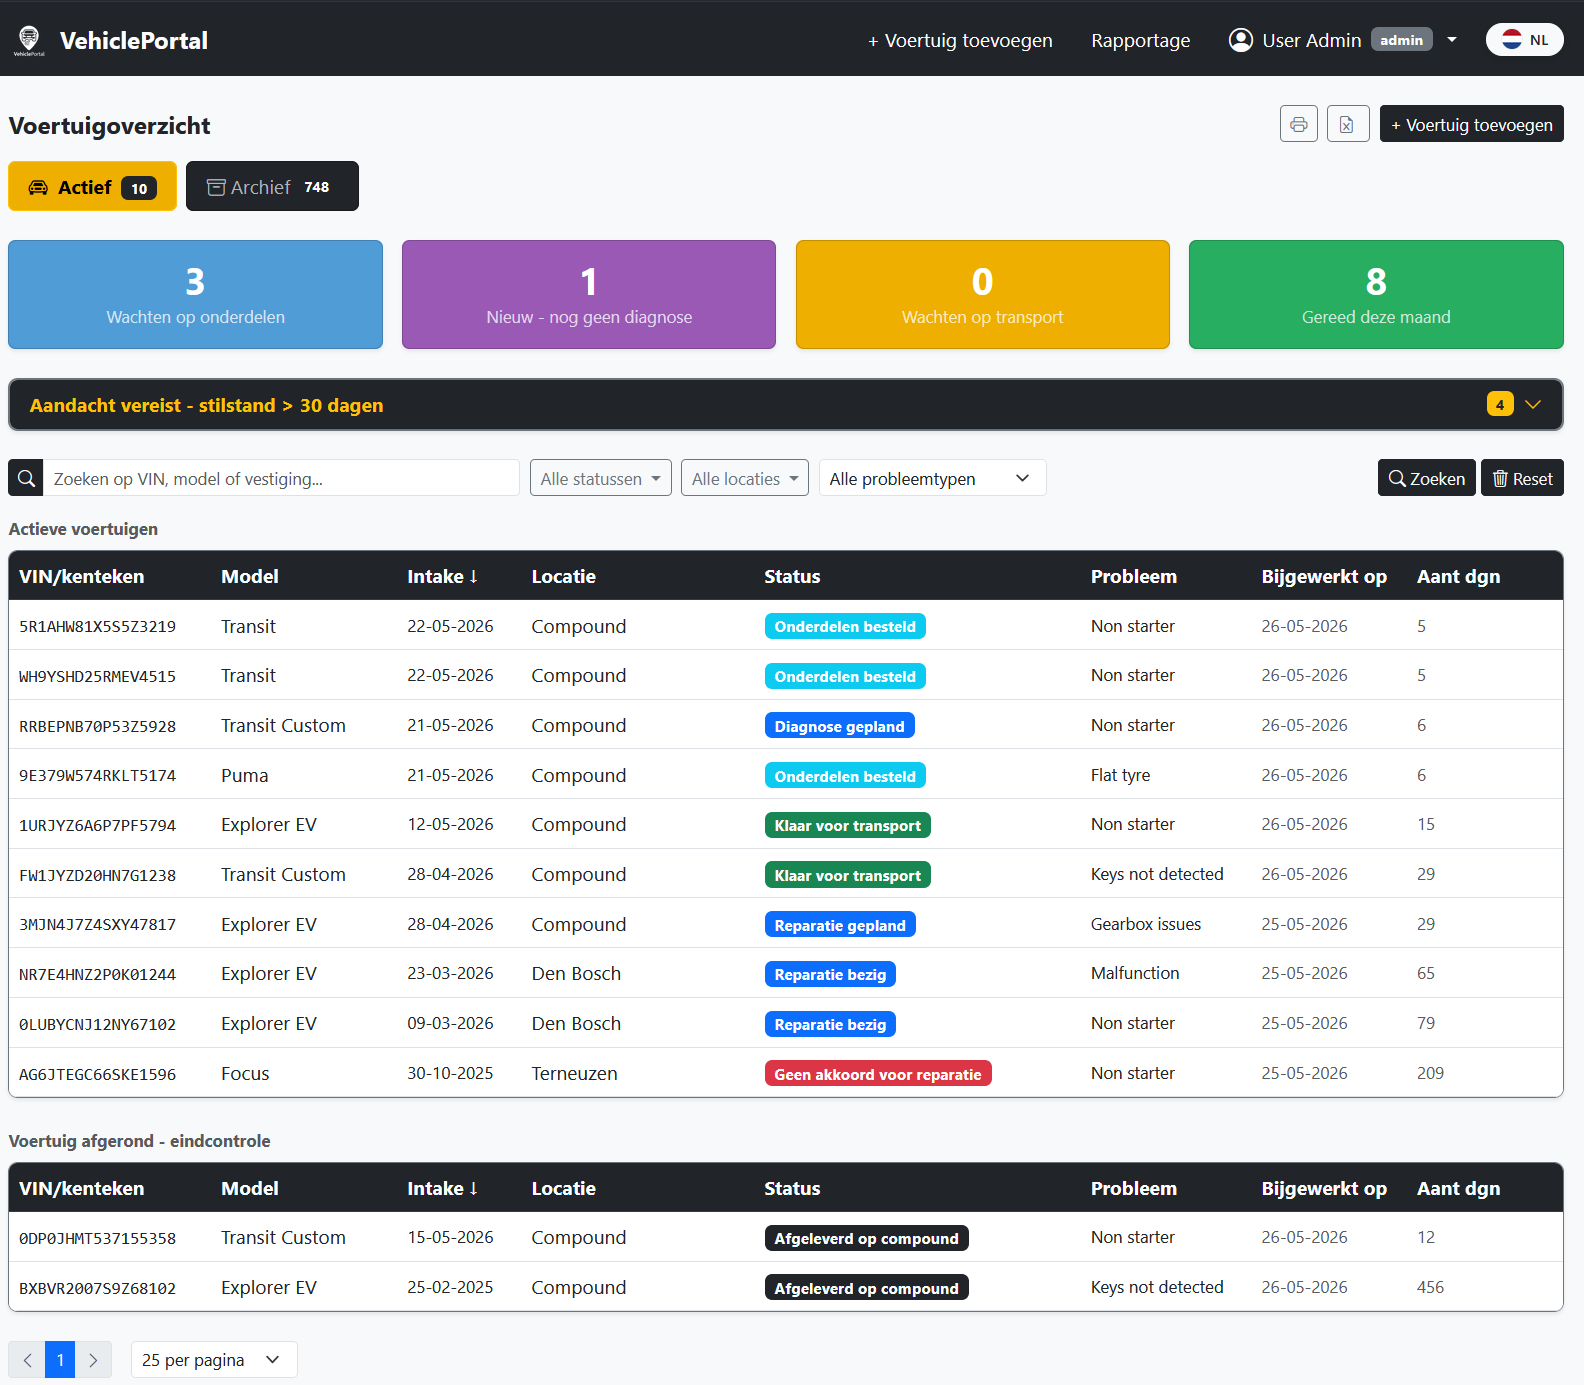This screenshot has width=1584, height=1385.
Task: Click the VehiclePortal logo icon
Action: coord(29,40)
